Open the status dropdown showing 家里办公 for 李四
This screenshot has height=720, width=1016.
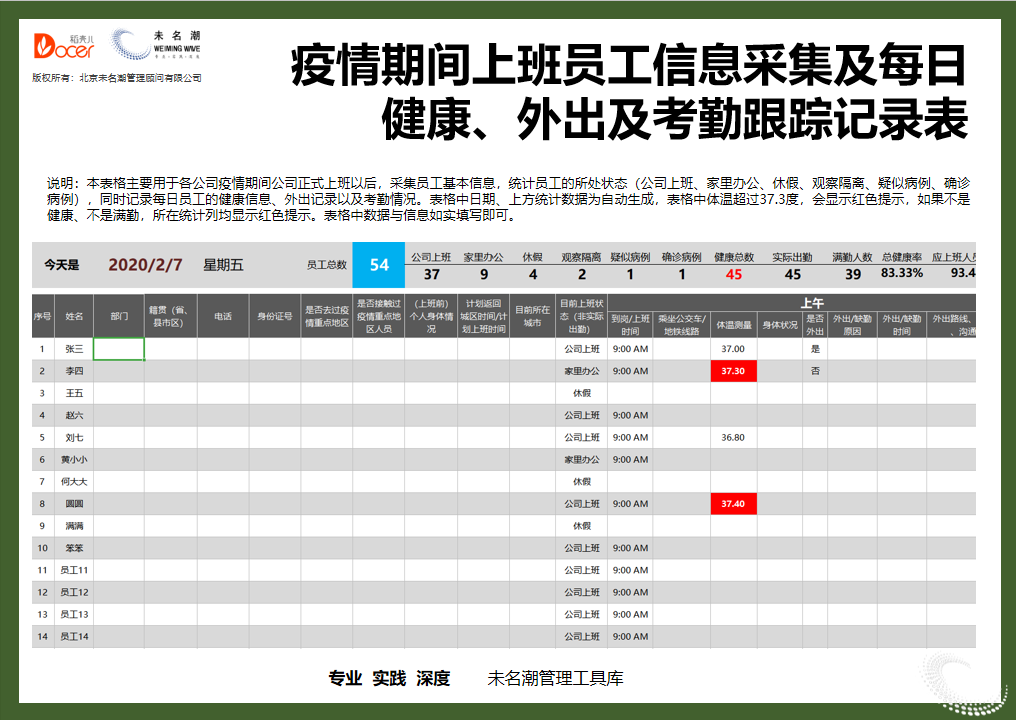[582, 370]
